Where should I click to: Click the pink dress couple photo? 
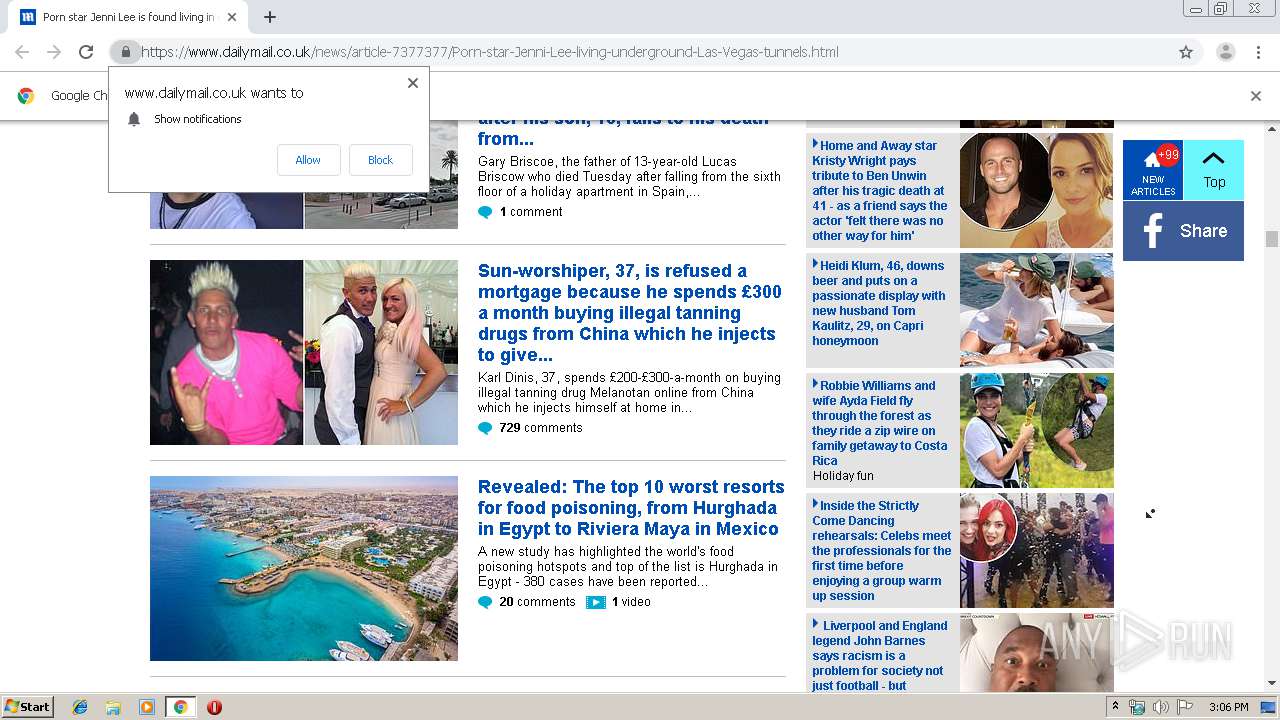tap(381, 352)
